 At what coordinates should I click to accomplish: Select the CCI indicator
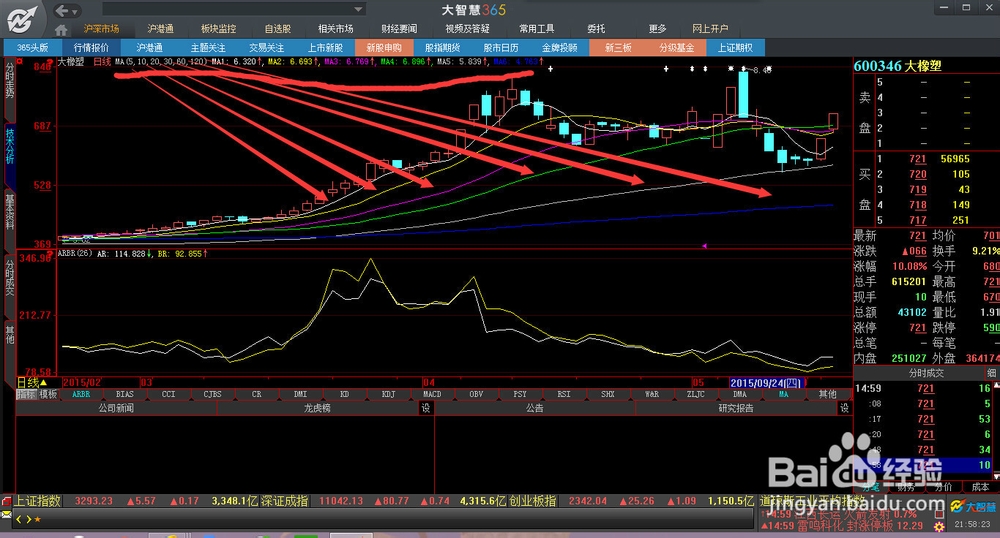tap(168, 395)
